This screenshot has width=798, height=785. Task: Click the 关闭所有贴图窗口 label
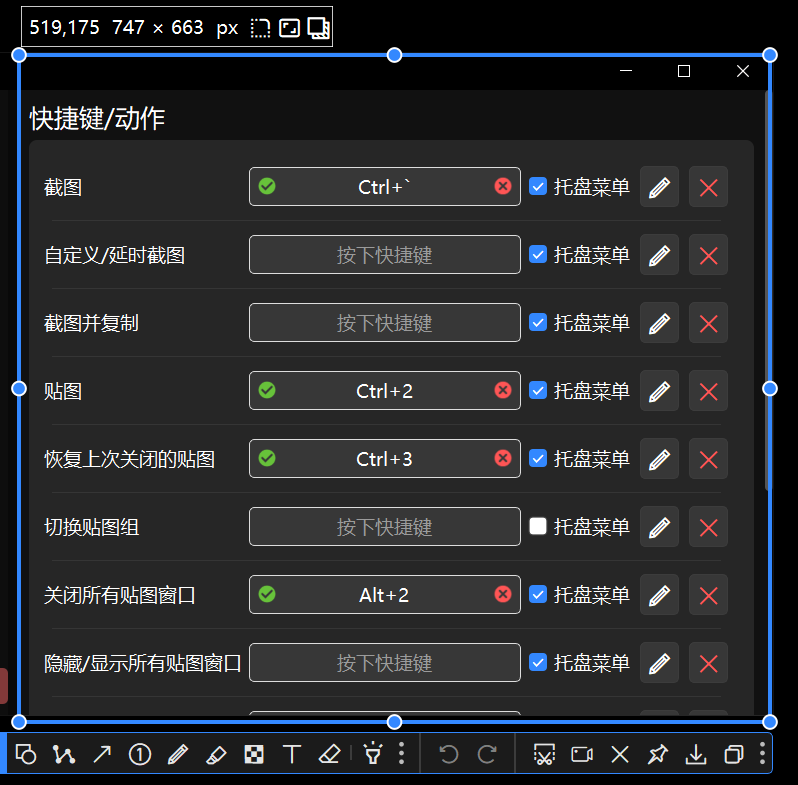point(120,595)
